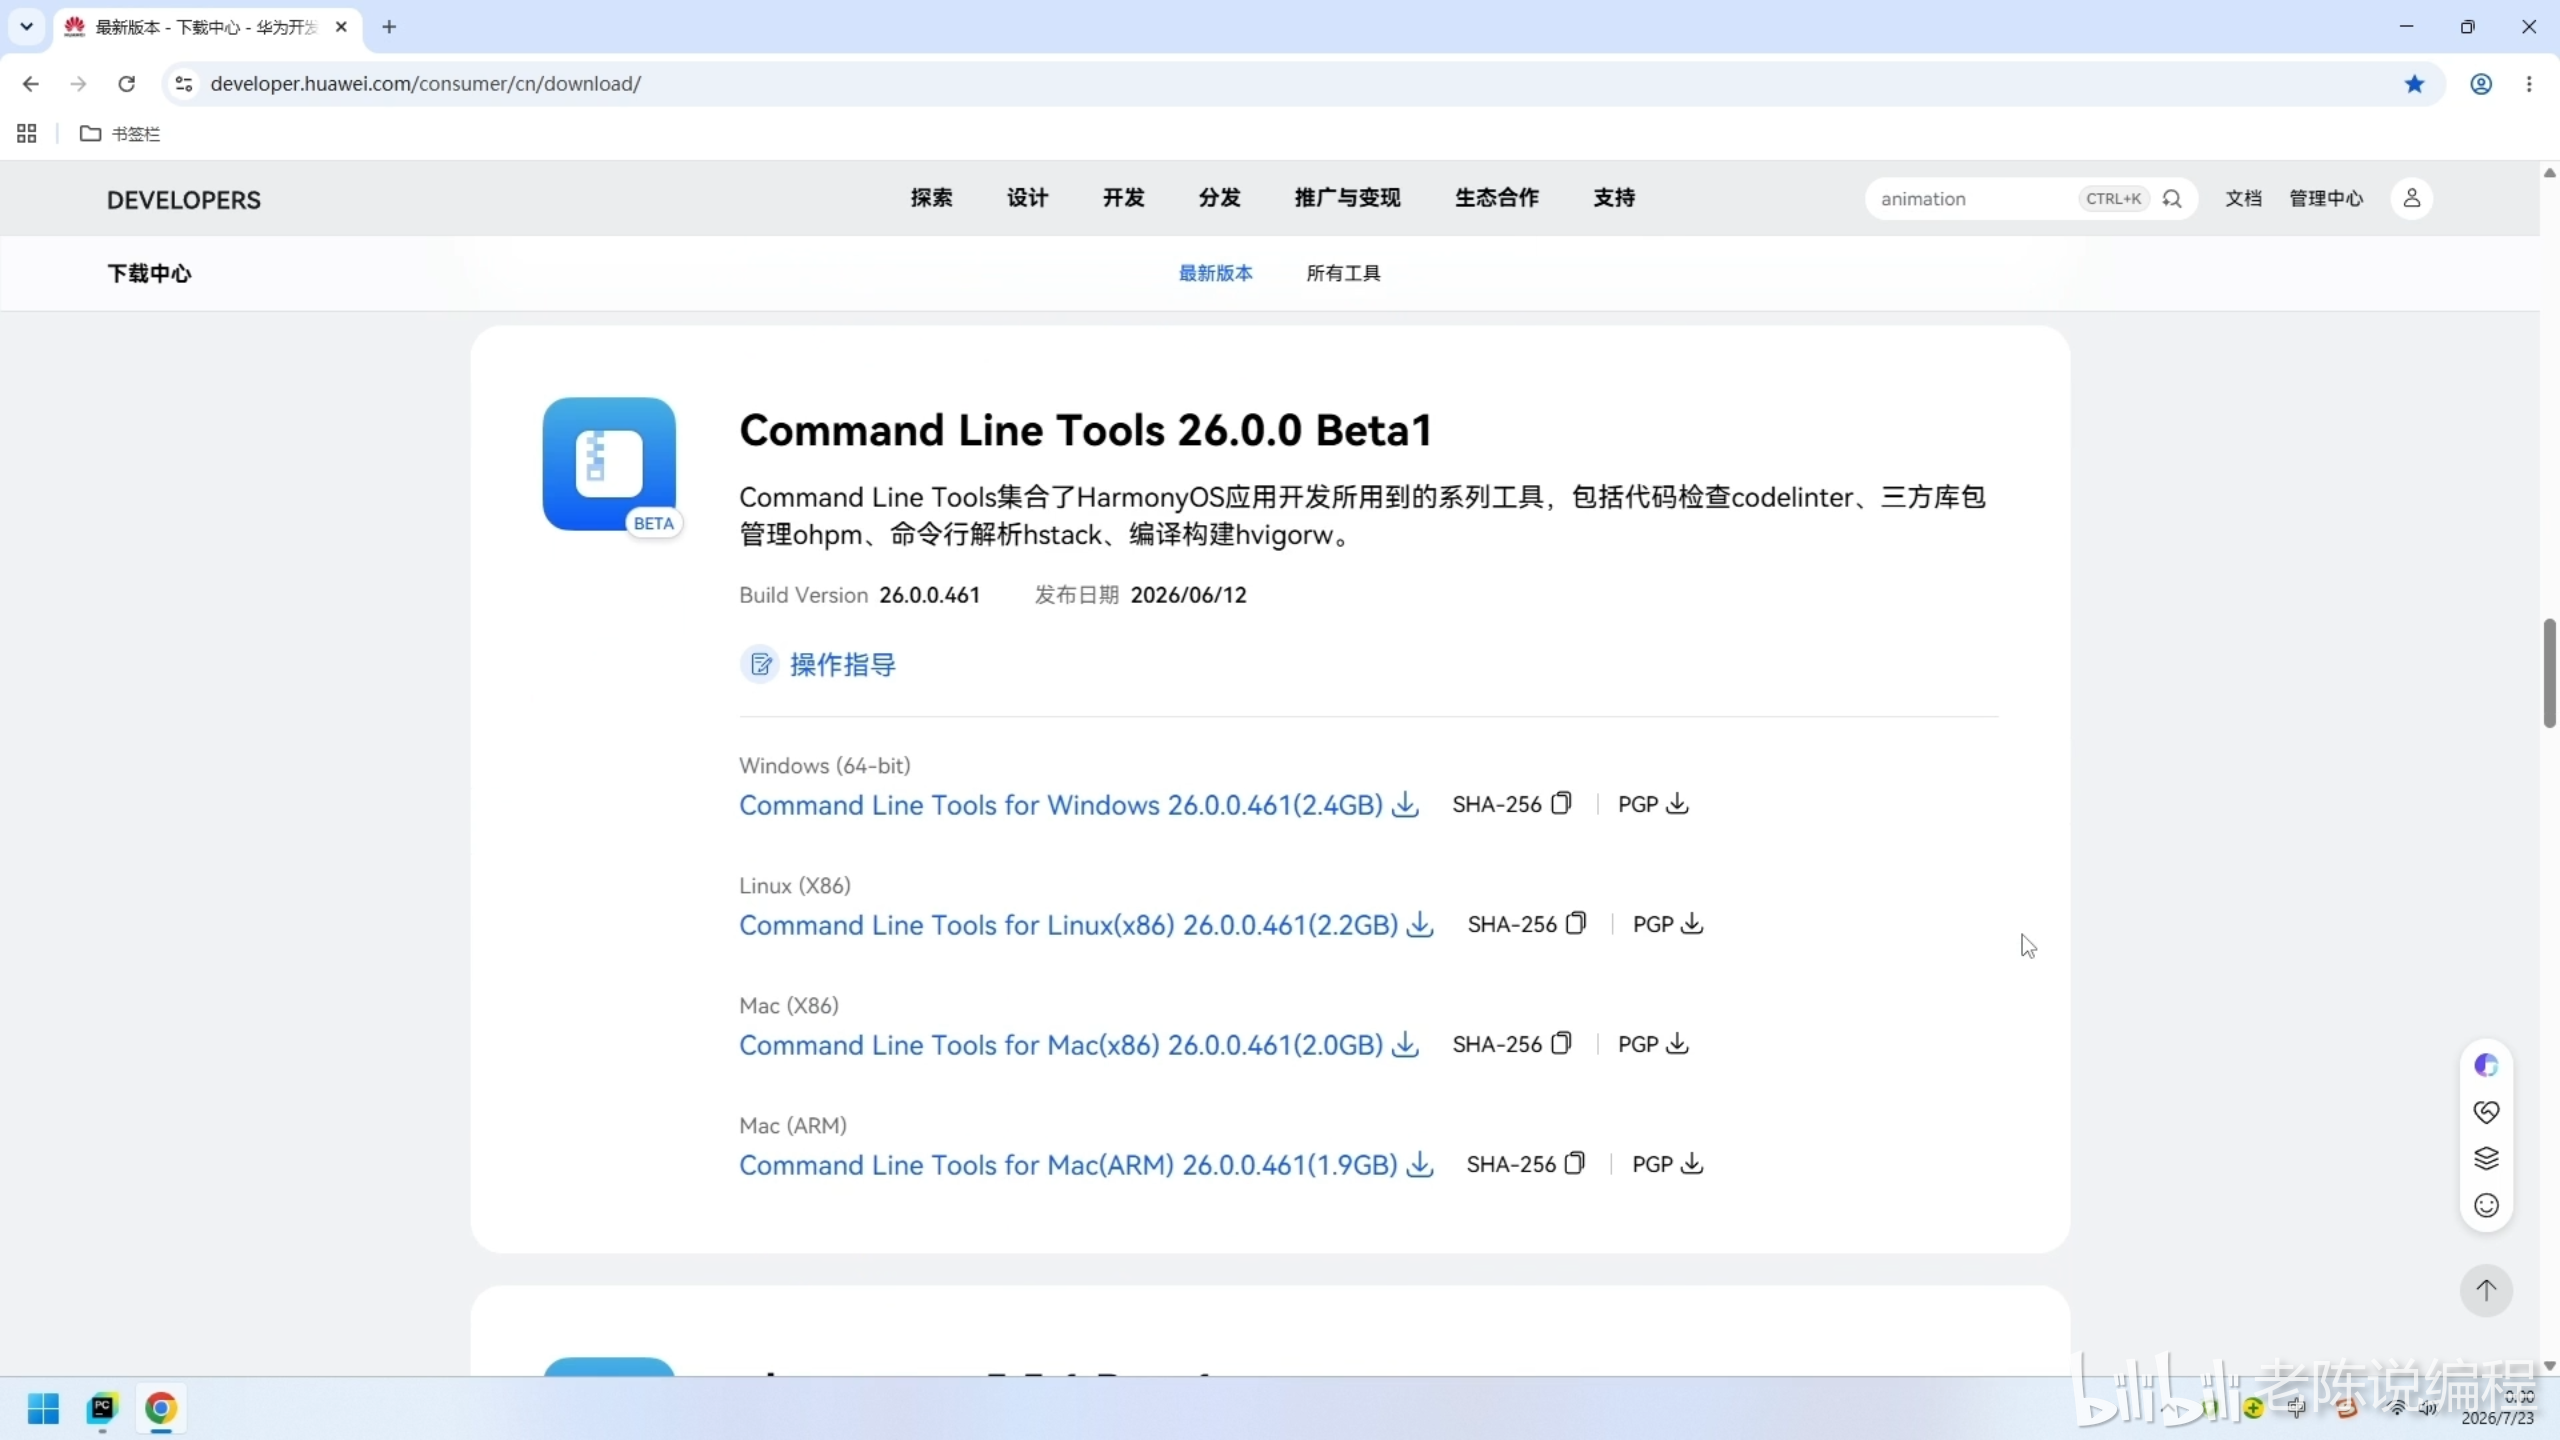This screenshot has height=1440, width=2560.
Task: Click the DEVELOPERS logo
Action: (184, 200)
